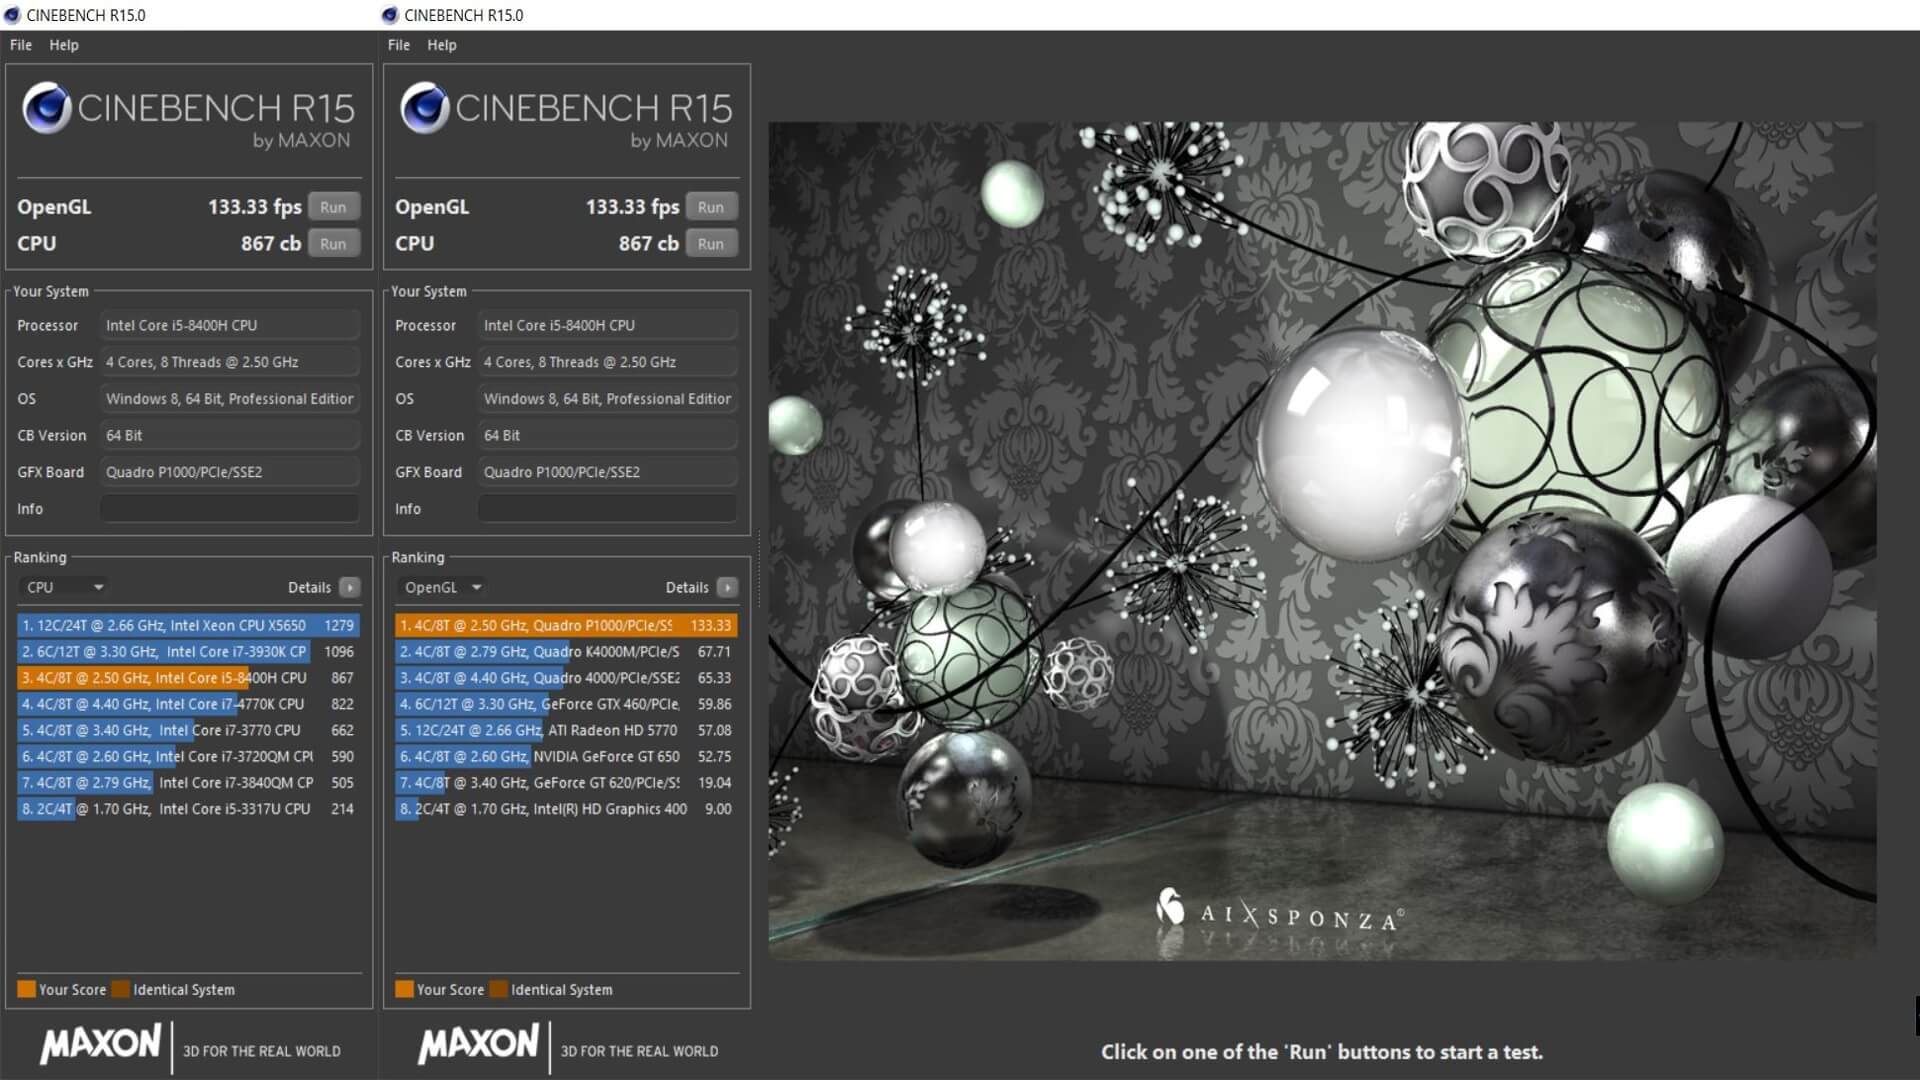Click the Details label in left ranking panel
1920x1080 pixels.
(309, 587)
